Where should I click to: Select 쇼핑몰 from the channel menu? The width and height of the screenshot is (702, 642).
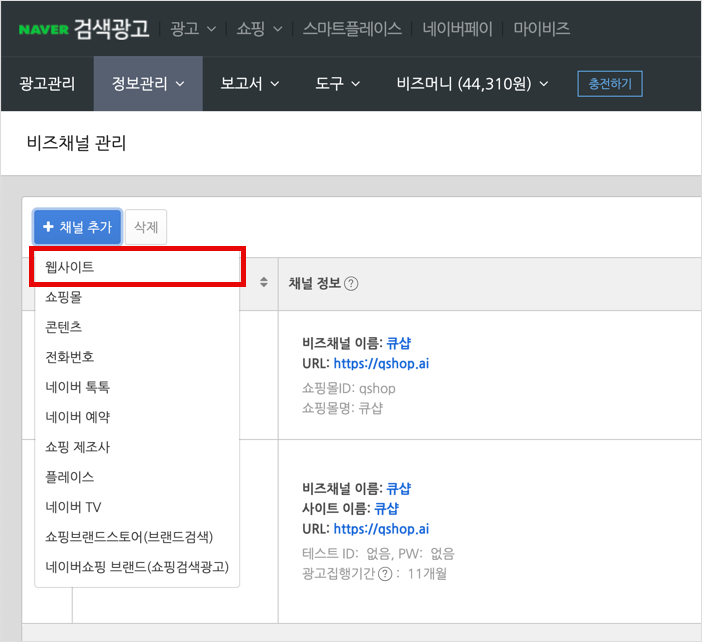pyautogui.click(x=137, y=297)
